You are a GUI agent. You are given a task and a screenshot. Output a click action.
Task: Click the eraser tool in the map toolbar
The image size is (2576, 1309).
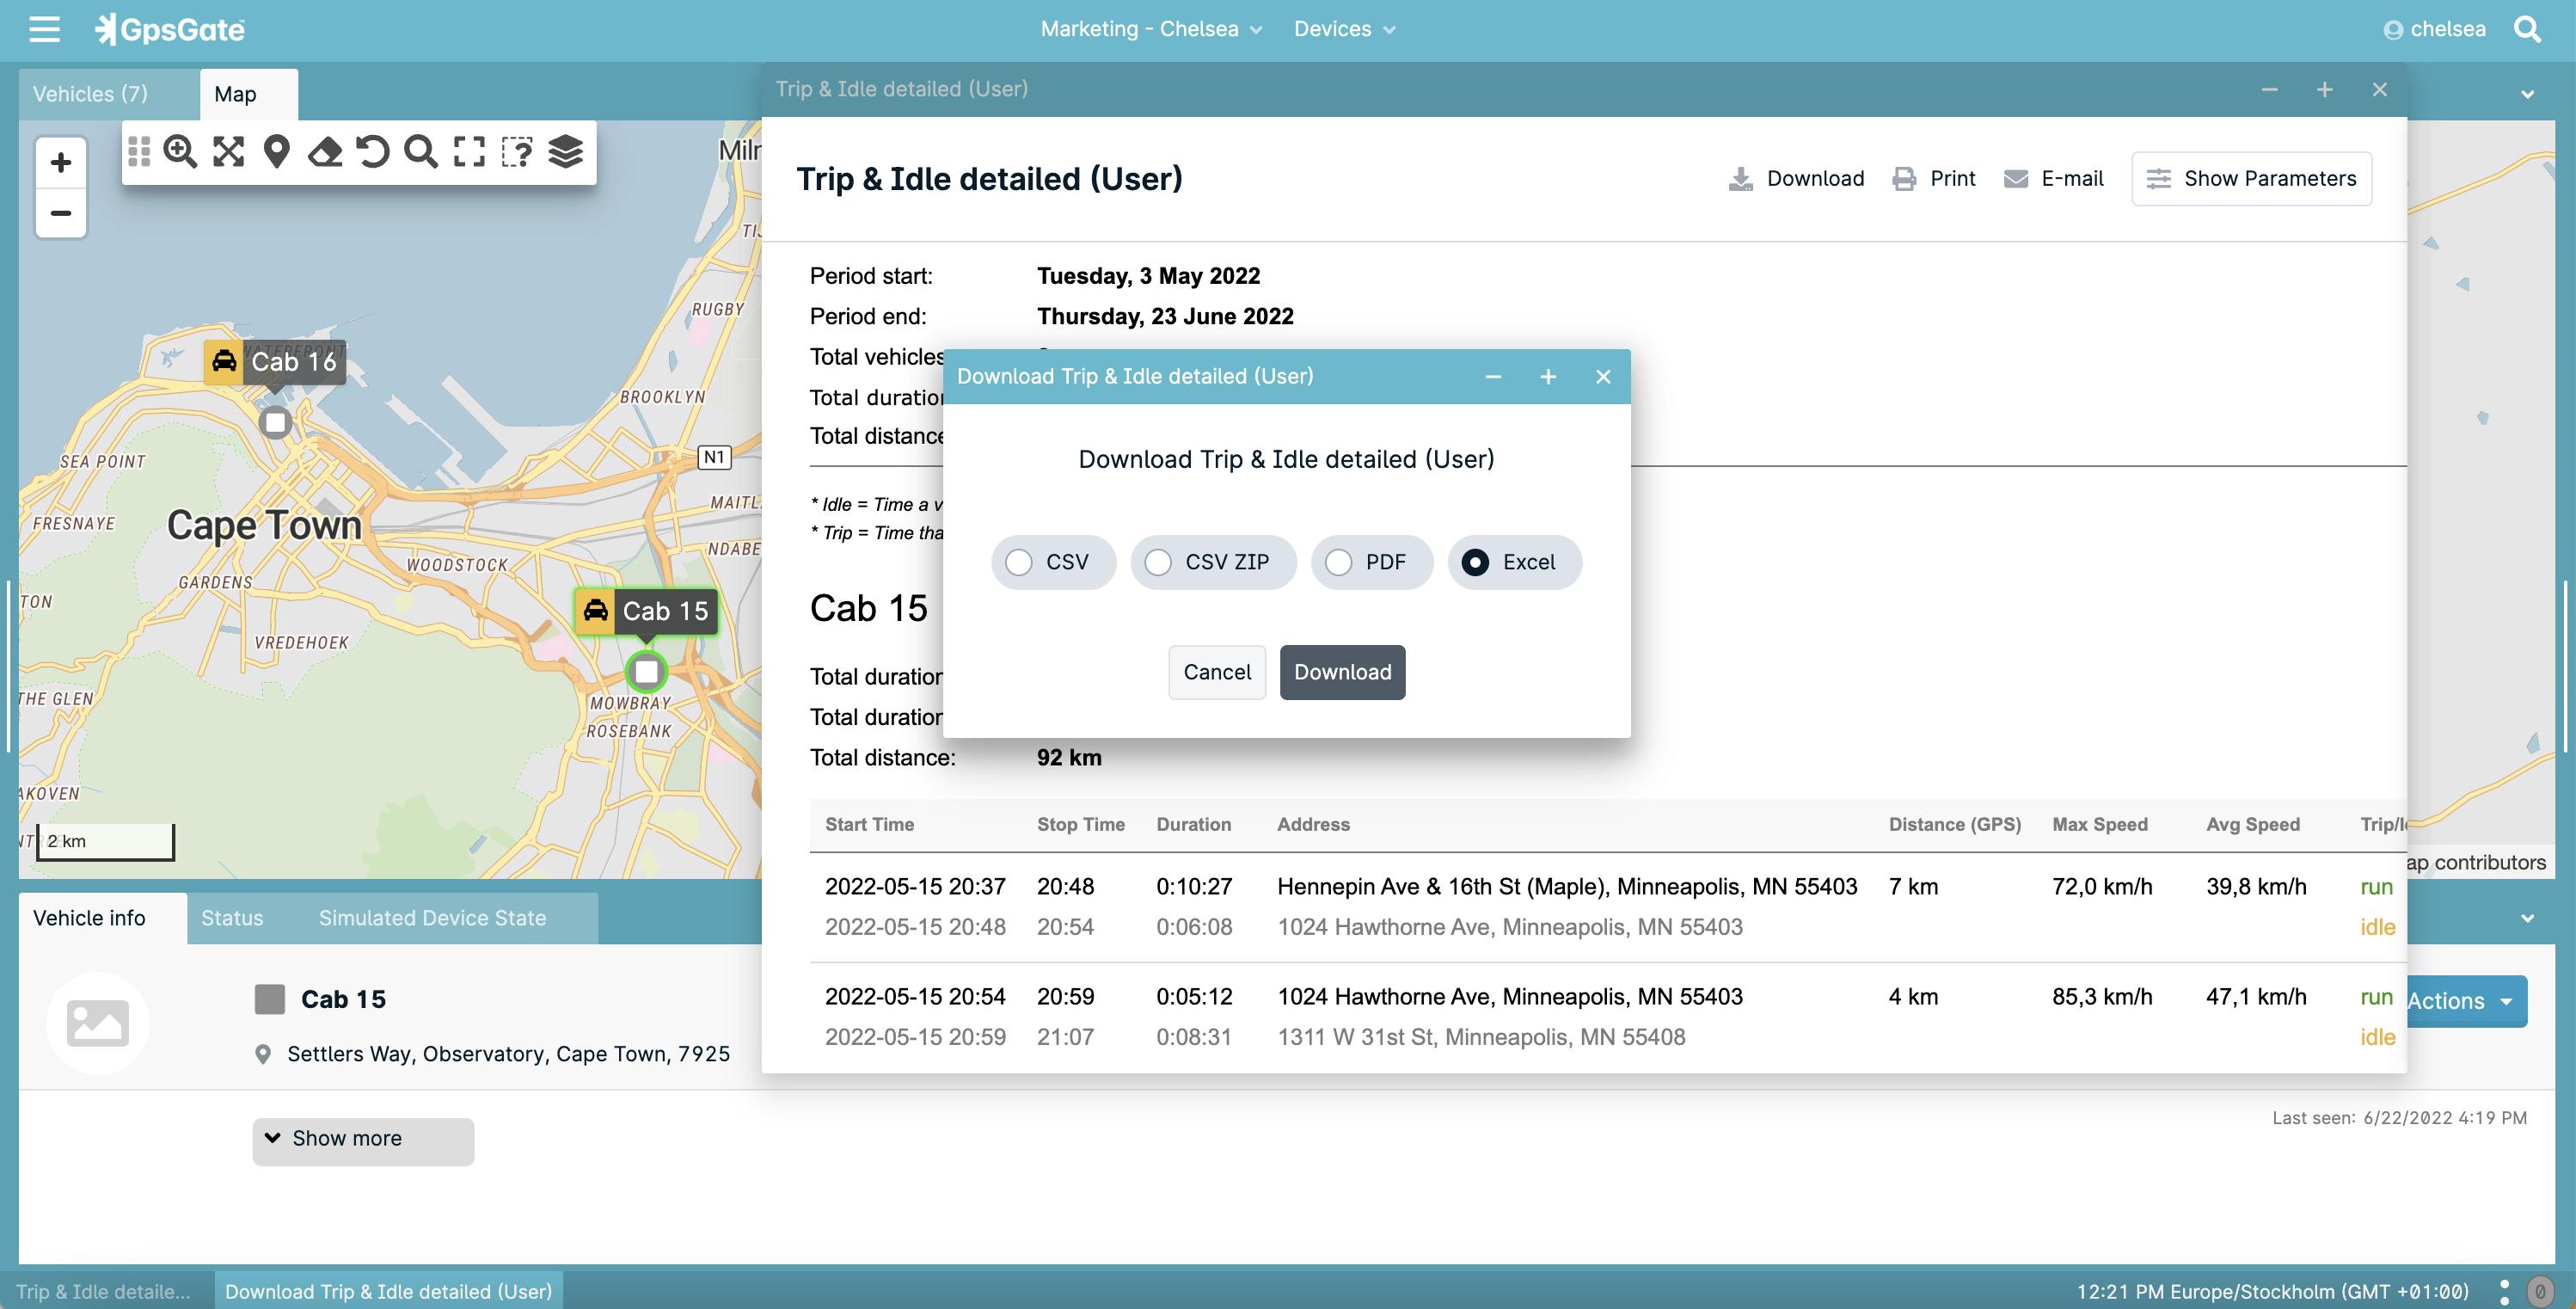[x=325, y=153]
